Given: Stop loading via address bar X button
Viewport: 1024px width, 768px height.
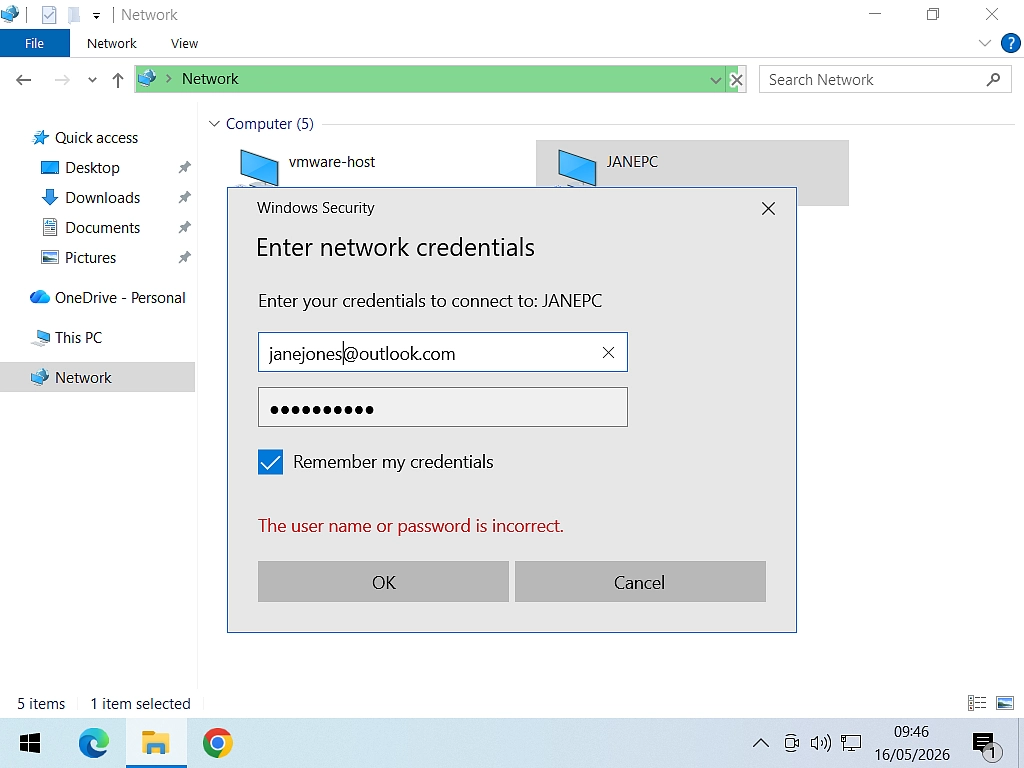Looking at the screenshot, I should coord(736,80).
